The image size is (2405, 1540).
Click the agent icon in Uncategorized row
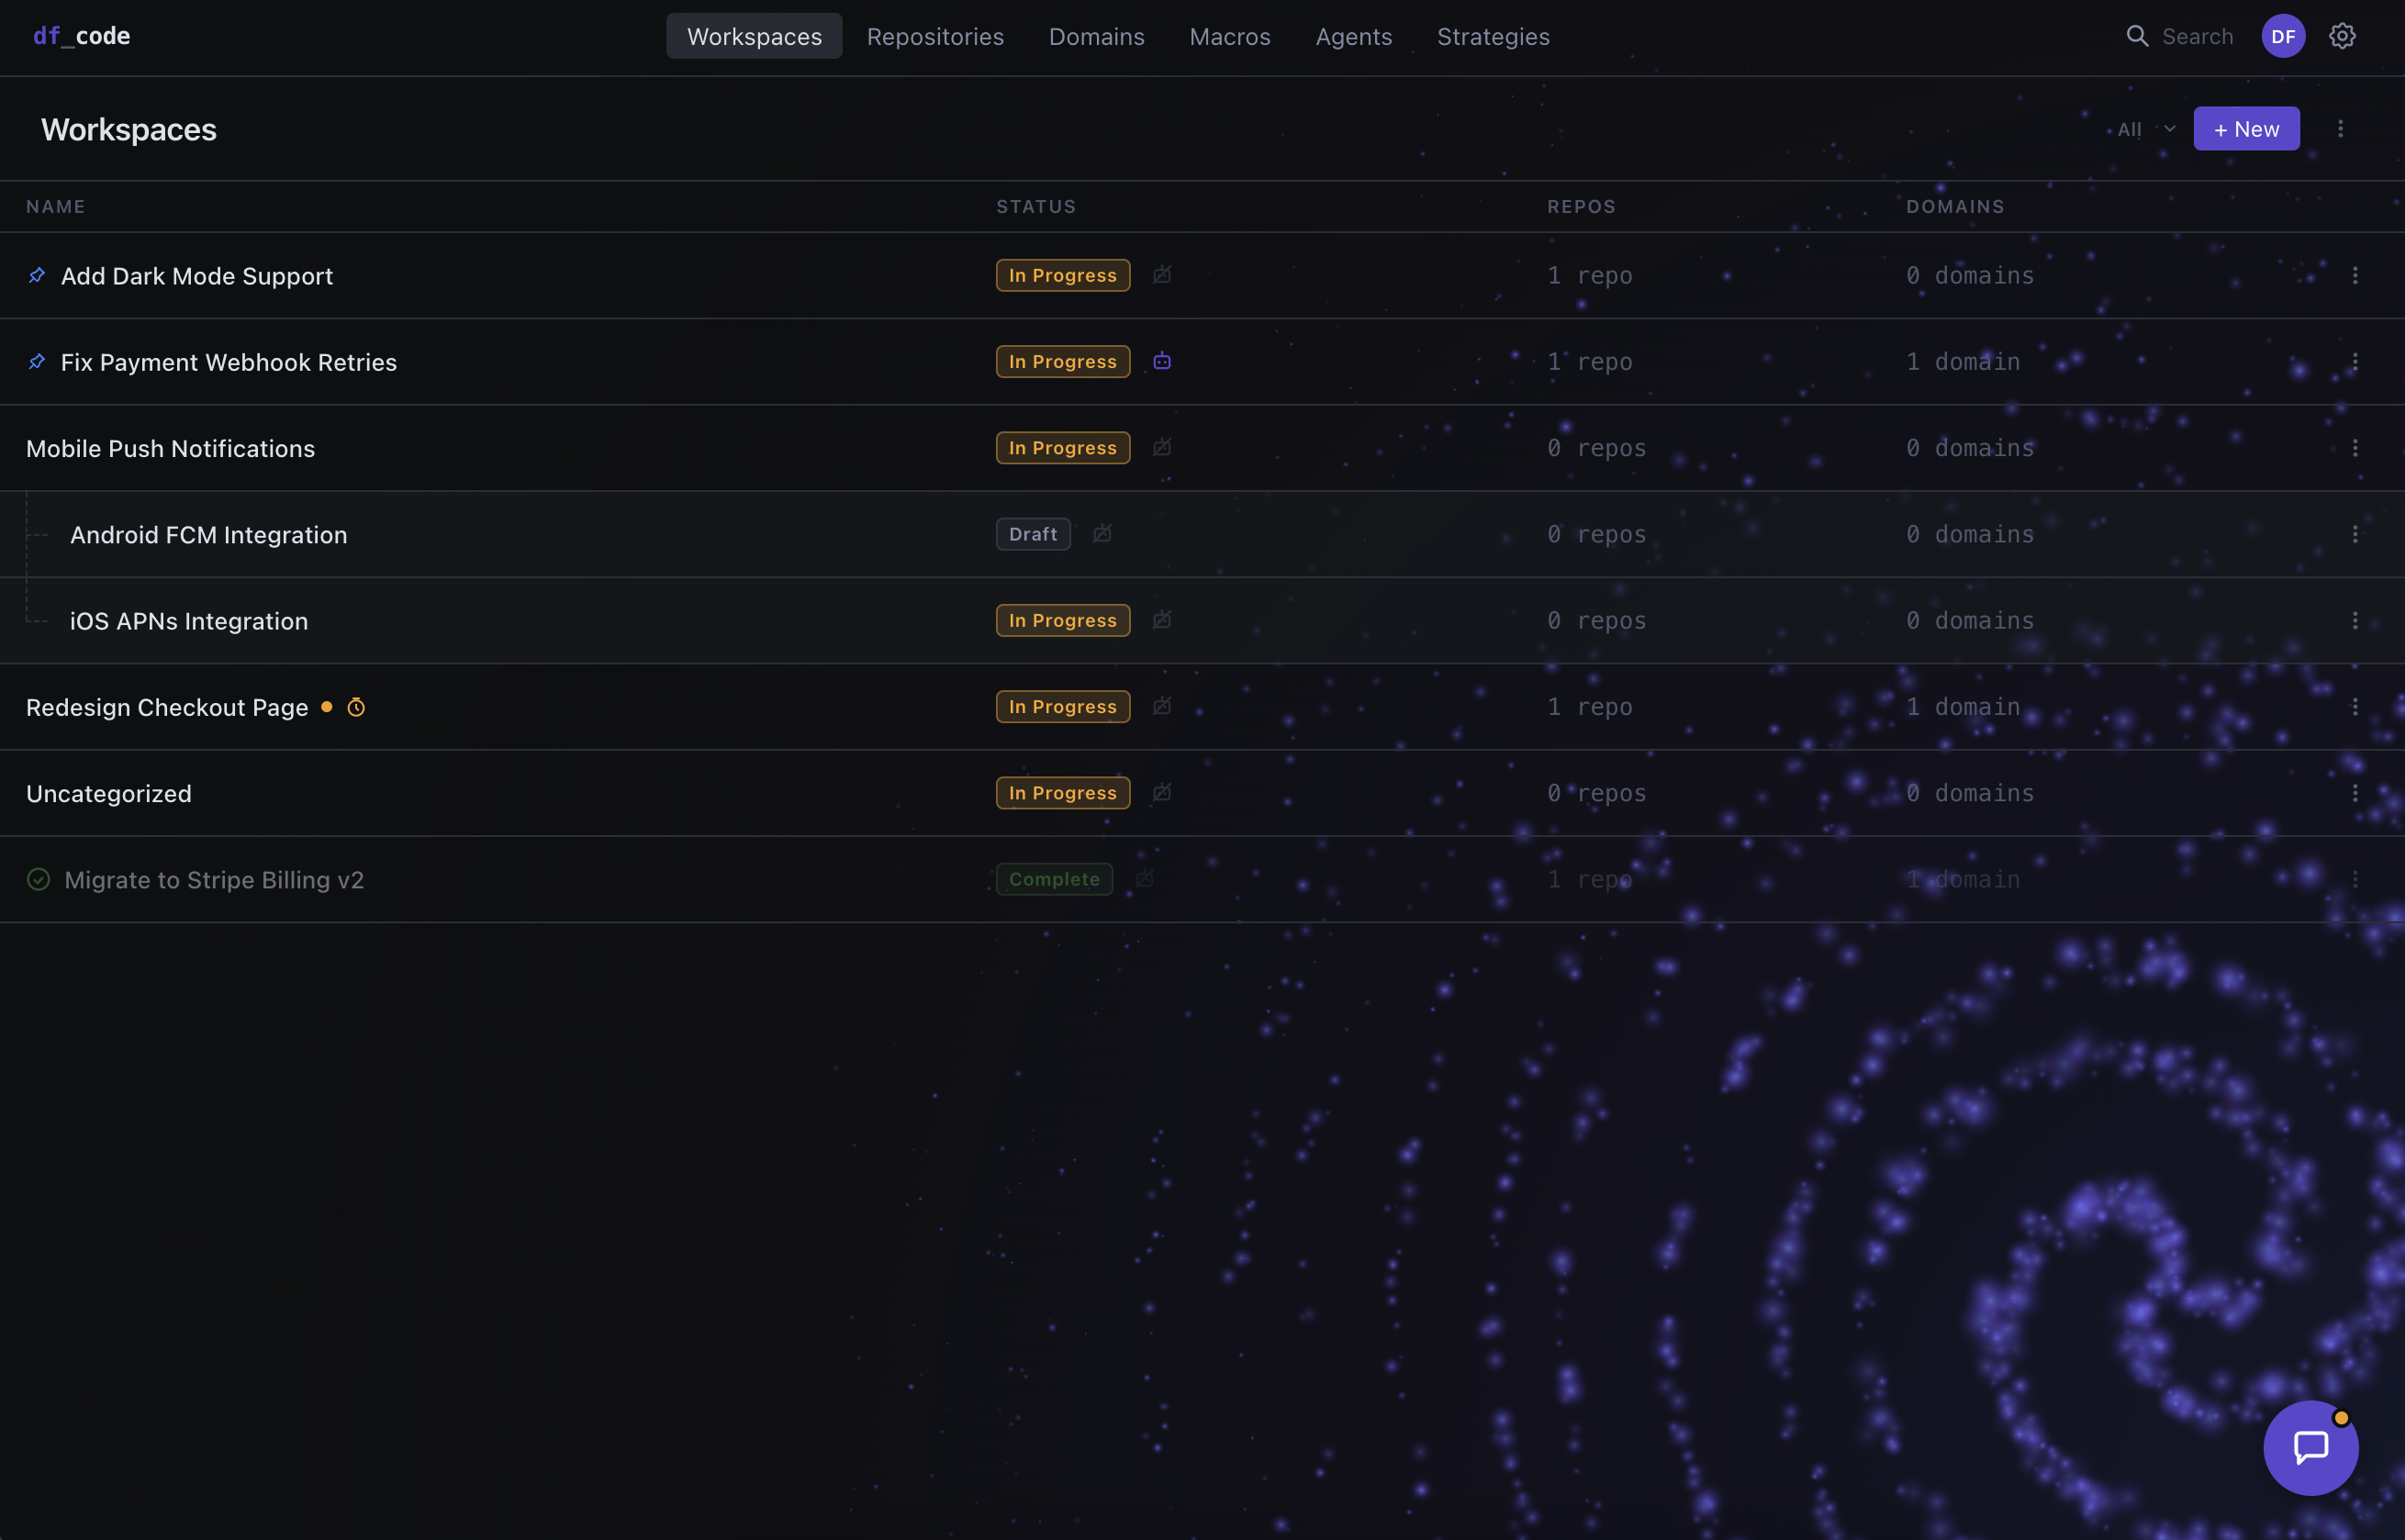point(1161,792)
